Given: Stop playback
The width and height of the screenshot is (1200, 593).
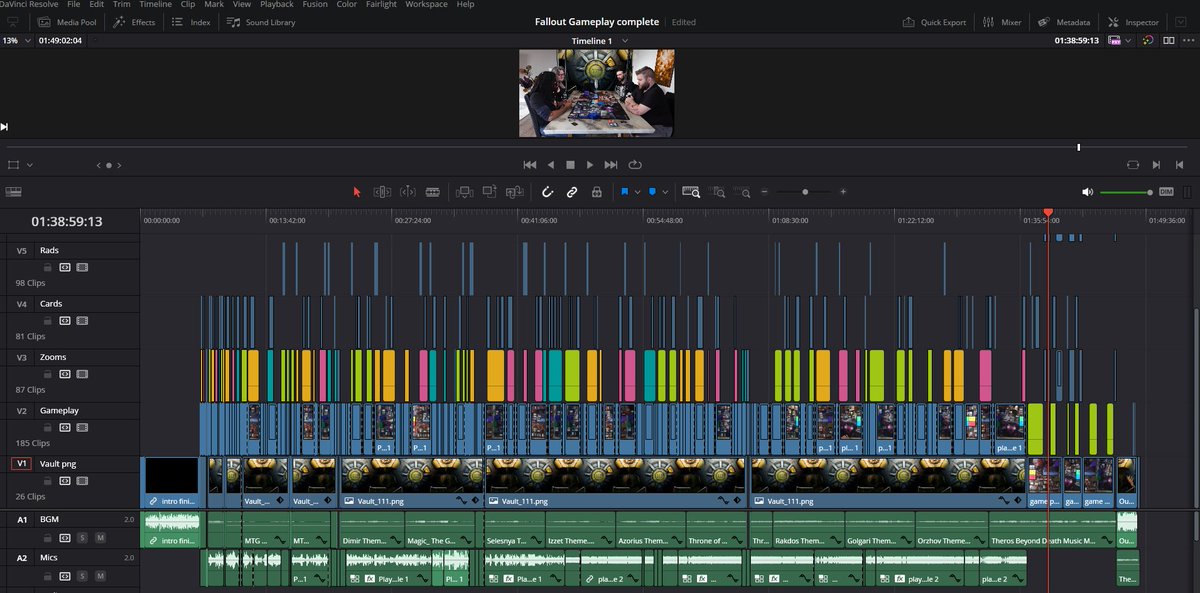Looking at the screenshot, I should (x=571, y=165).
